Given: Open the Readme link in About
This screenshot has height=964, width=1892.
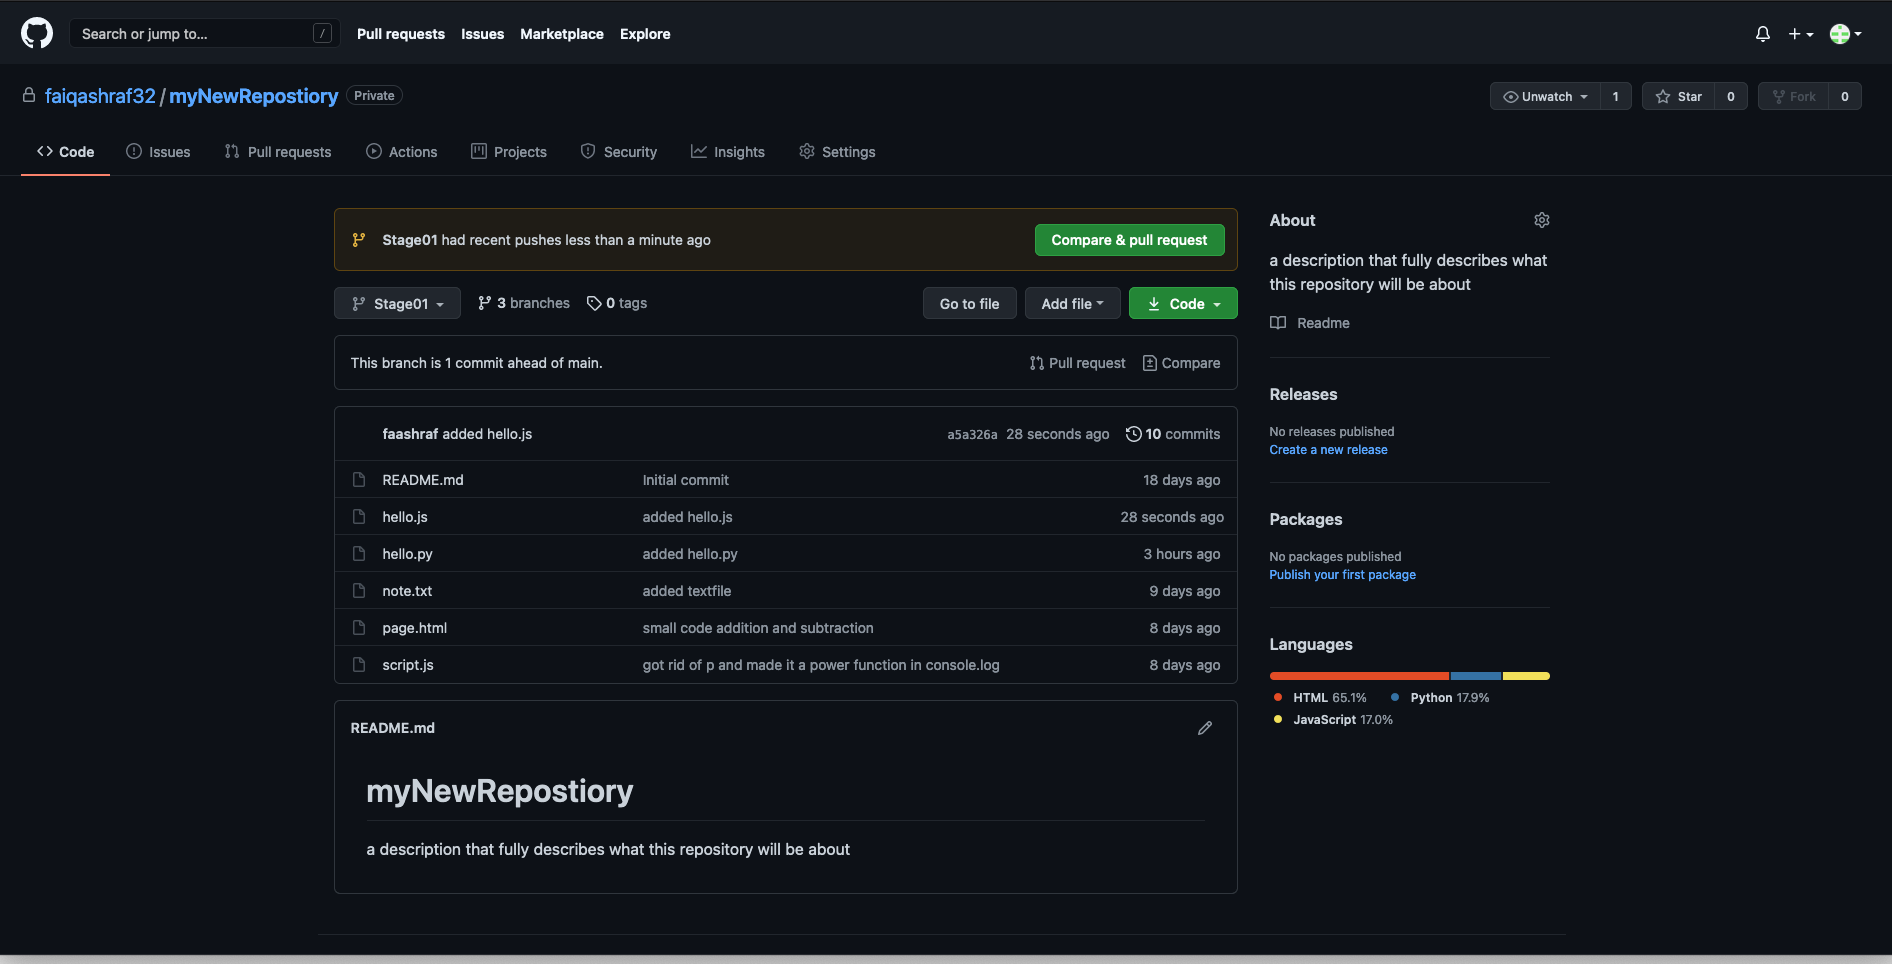Looking at the screenshot, I should tap(1310, 323).
